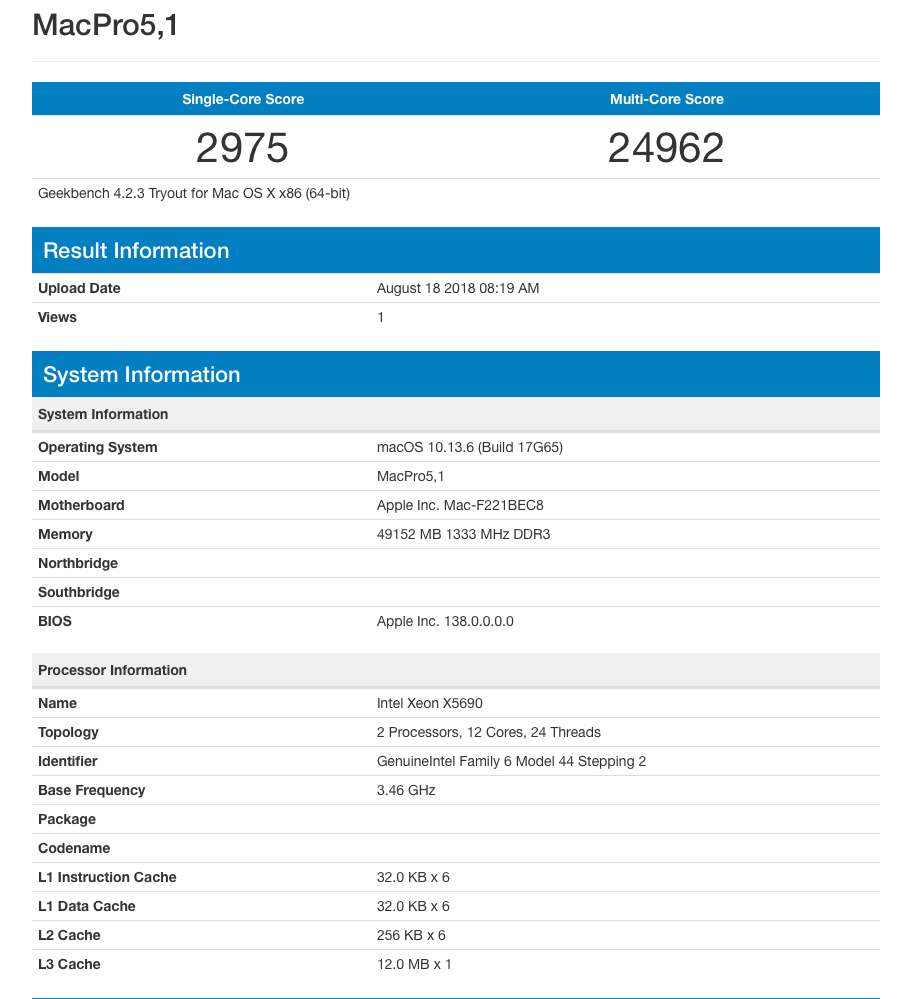Viewport: 897px width, 999px height.
Task: Click the Northbridge label
Action: [78, 563]
